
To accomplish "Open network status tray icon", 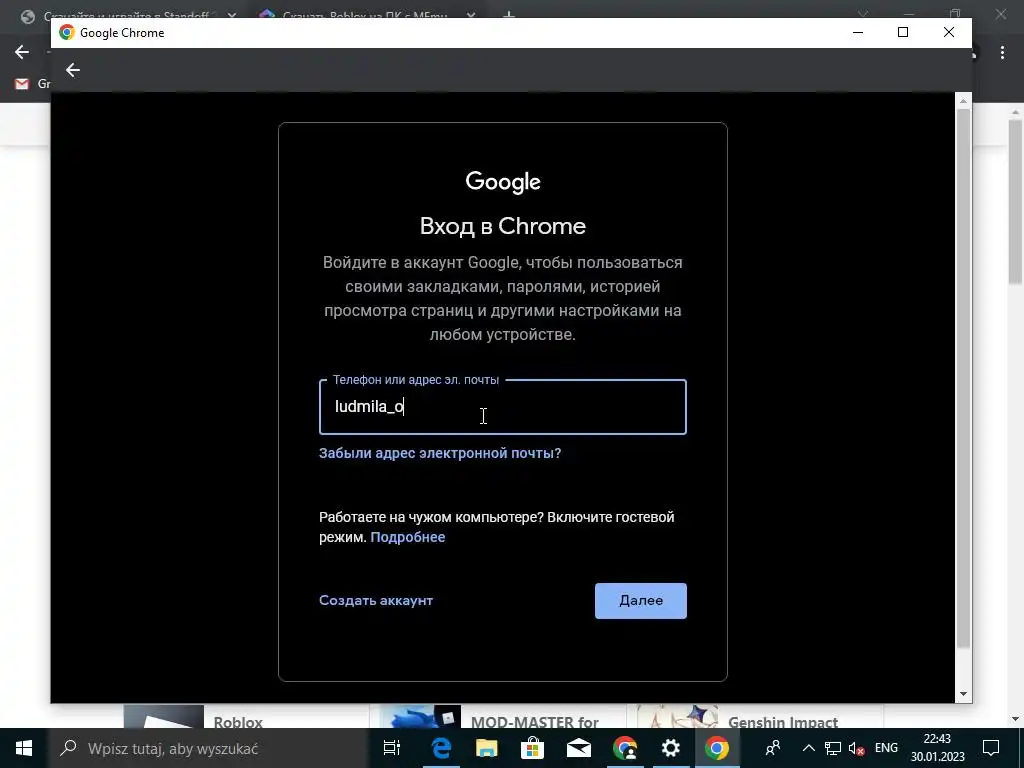I will (x=833, y=748).
